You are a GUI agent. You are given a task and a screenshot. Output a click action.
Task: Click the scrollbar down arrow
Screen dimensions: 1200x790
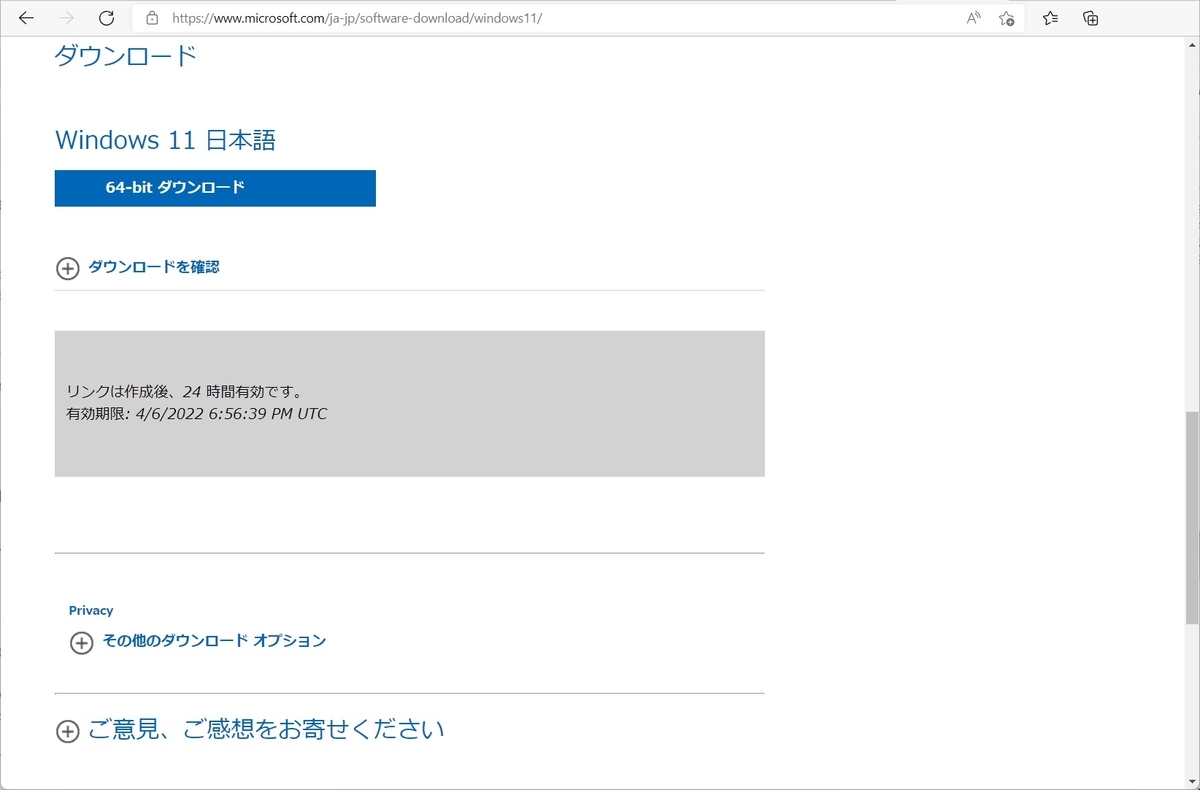1190,779
